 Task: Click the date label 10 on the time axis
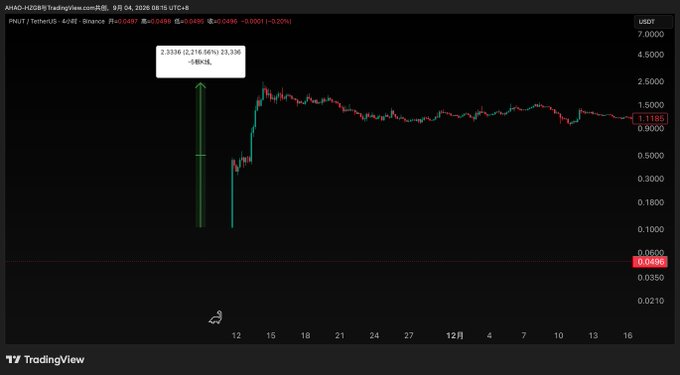559,336
